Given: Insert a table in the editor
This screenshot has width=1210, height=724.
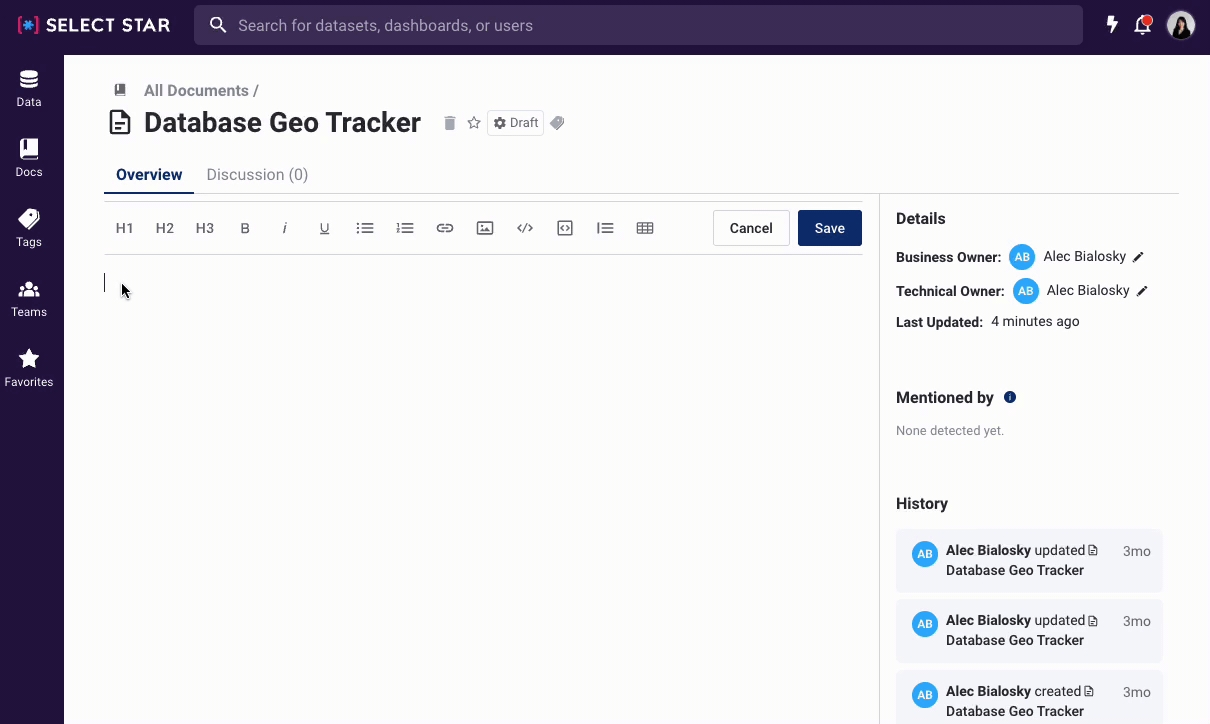Looking at the screenshot, I should (x=645, y=228).
